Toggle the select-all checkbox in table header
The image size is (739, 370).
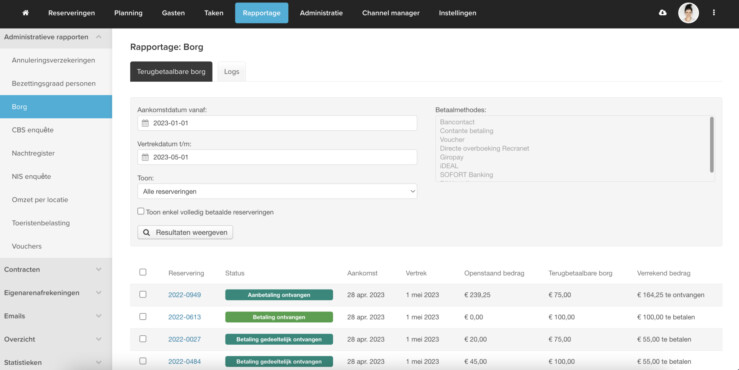(143, 272)
